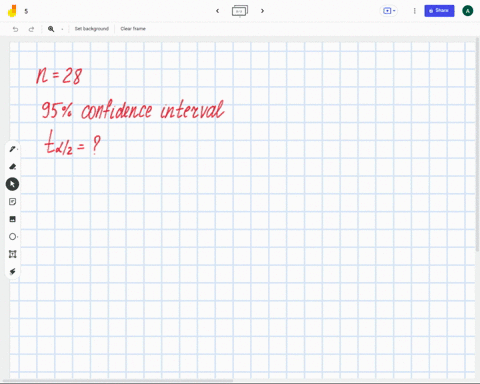Click the vertical scrollbar
480x384 pixels.
477,145
